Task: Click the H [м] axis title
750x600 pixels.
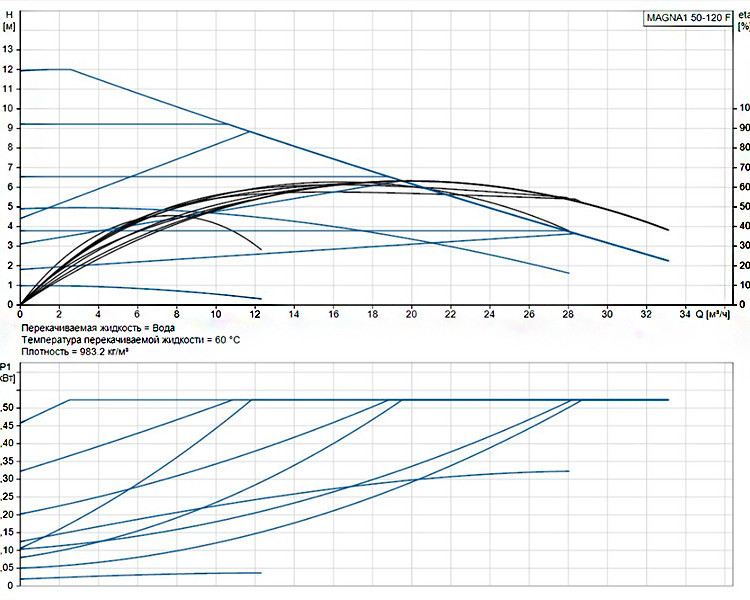Action: click(9, 21)
